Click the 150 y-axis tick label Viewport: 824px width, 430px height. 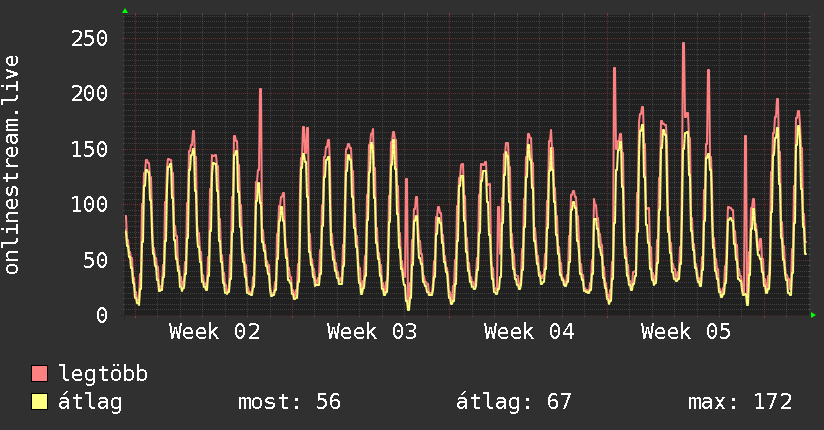pyautogui.click(x=89, y=149)
